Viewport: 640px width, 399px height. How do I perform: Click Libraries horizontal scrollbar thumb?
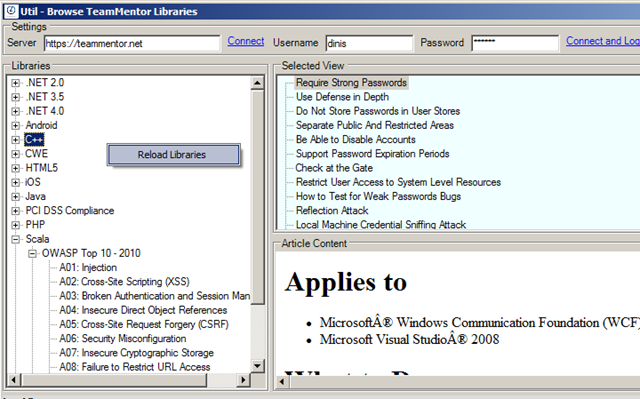pyautogui.click(x=114, y=380)
